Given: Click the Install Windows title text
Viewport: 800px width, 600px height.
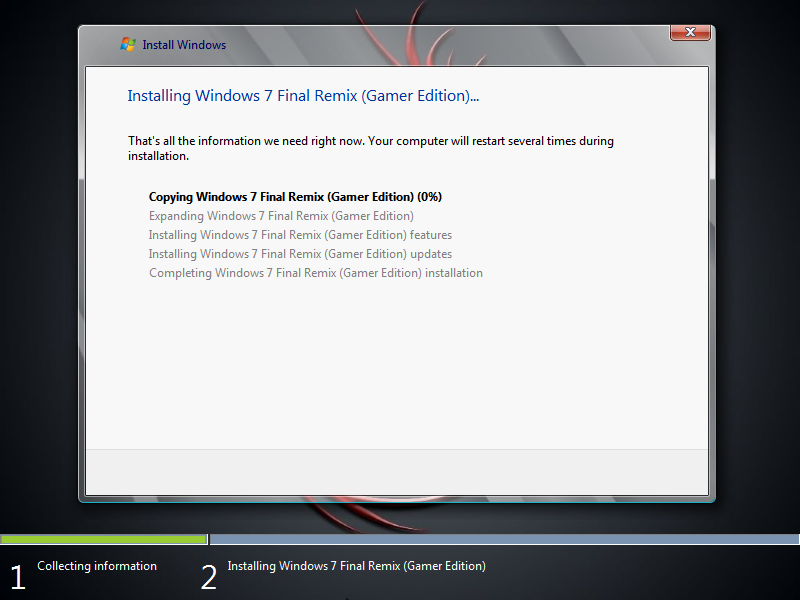Looking at the screenshot, I should click(184, 45).
